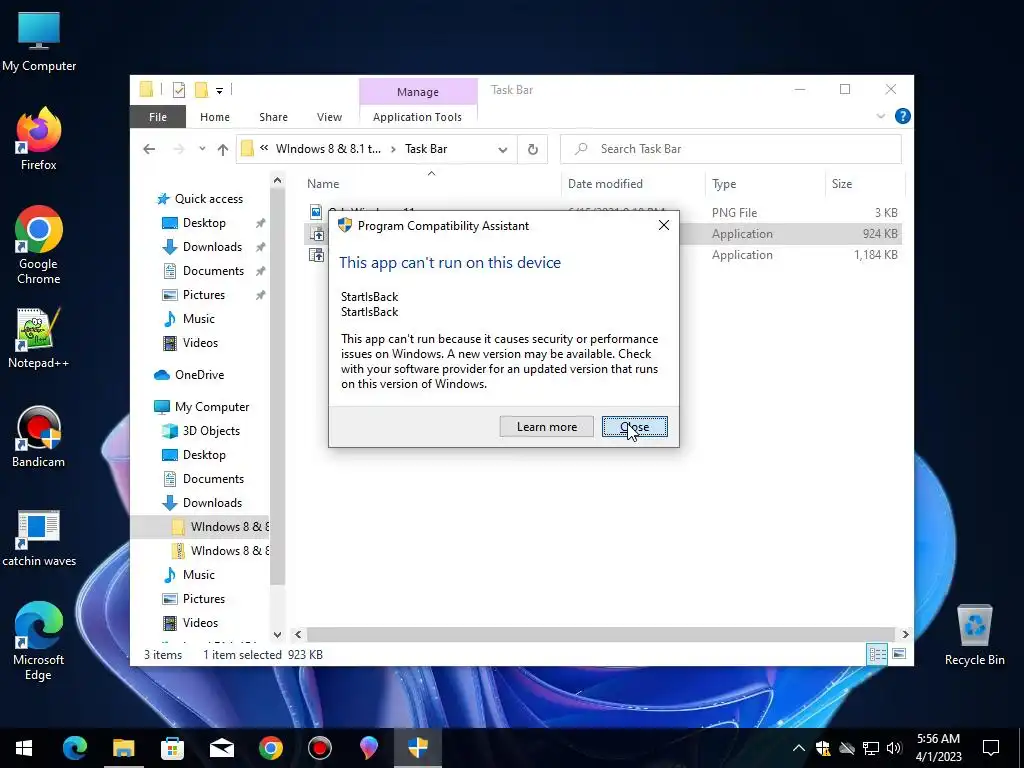This screenshot has height=768, width=1024.
Task: Select pinned Desktop under Quick access
Action: pos(204,223)
